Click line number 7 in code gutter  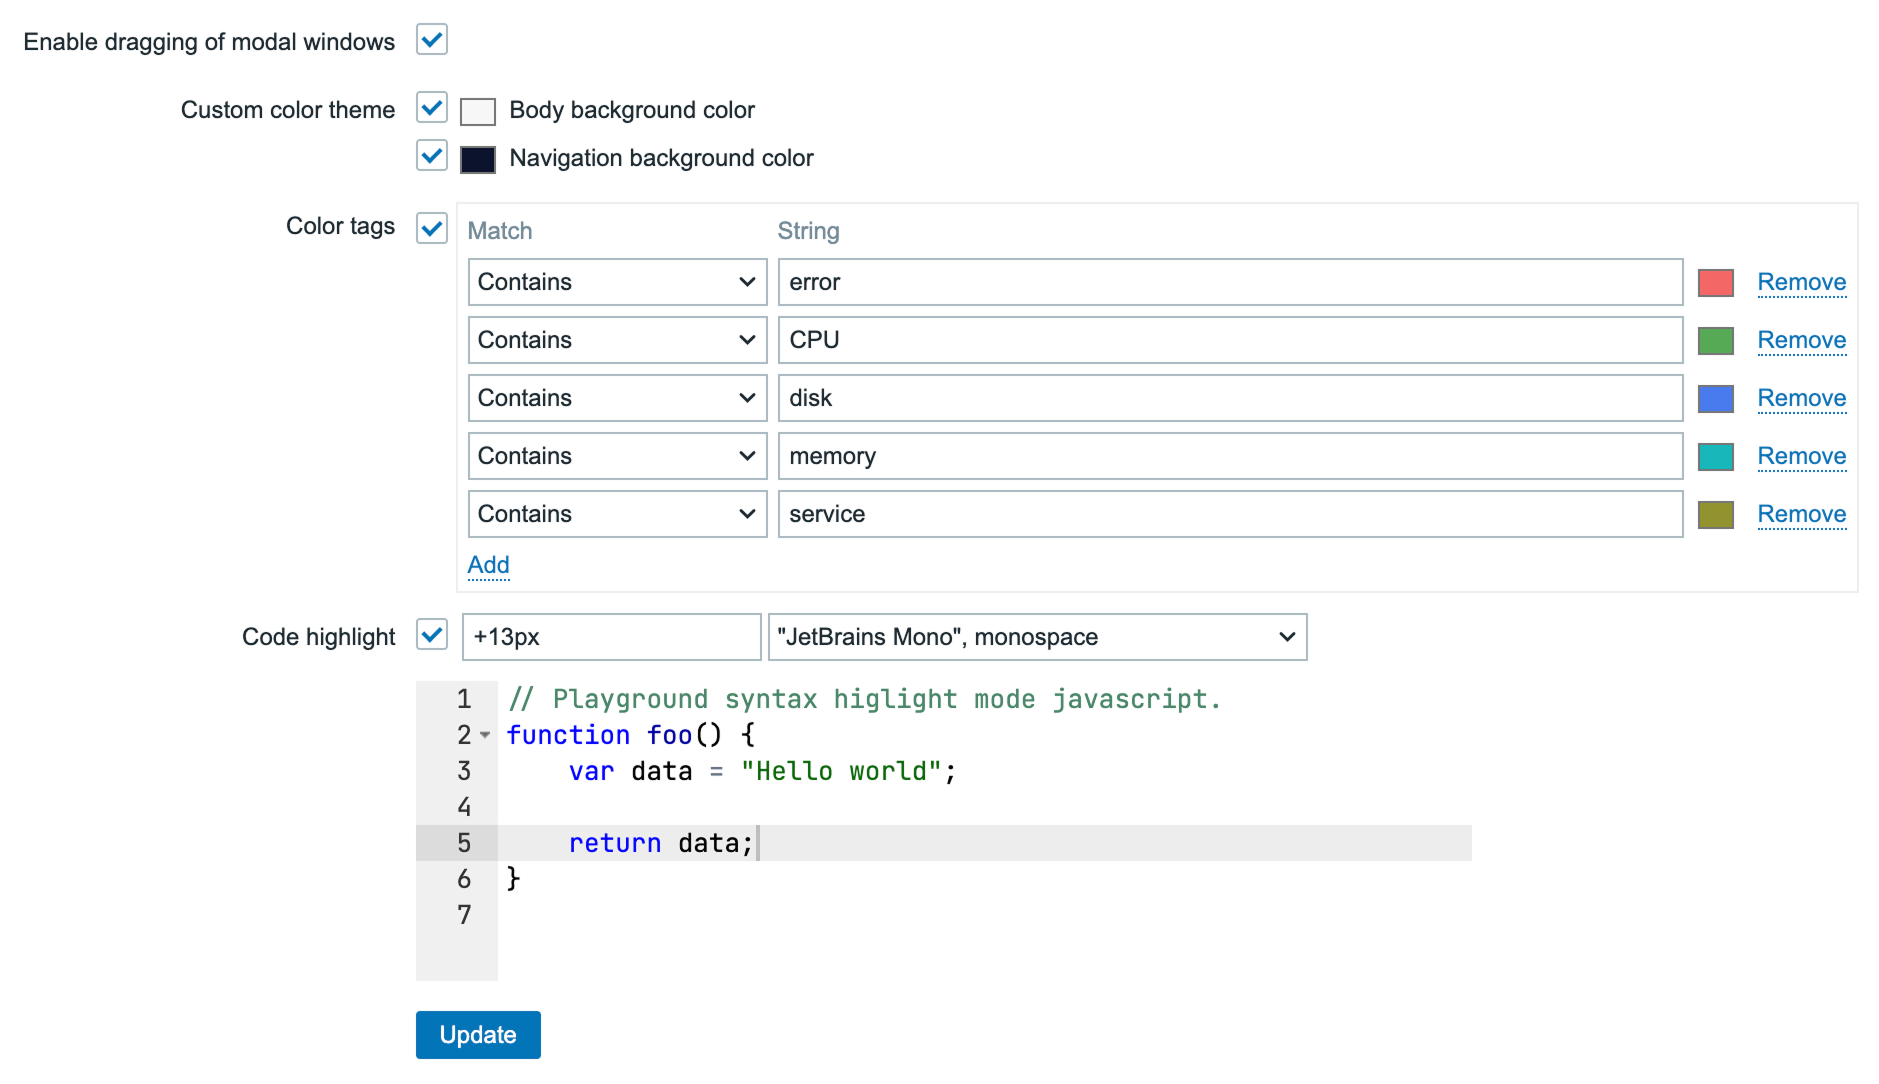[464, 914]
